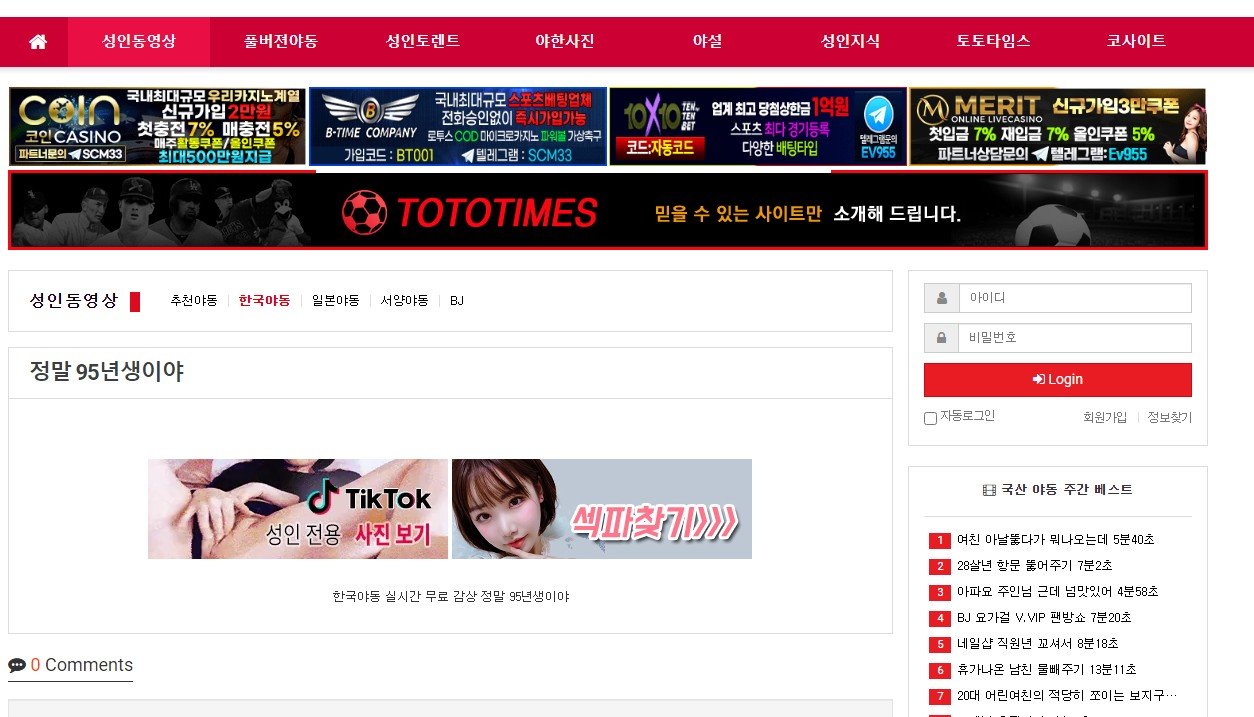Open the 10X10 code banner ad
This screenshot has height=717, width=1254.
(758, 126)
